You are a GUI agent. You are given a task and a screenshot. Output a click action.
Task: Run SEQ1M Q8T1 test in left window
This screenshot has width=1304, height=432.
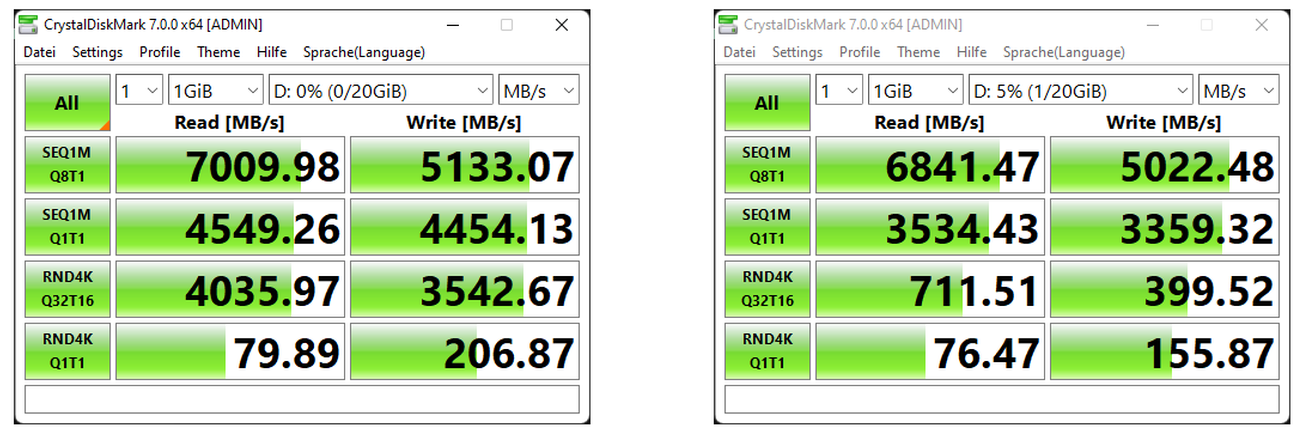coord(67,165)
